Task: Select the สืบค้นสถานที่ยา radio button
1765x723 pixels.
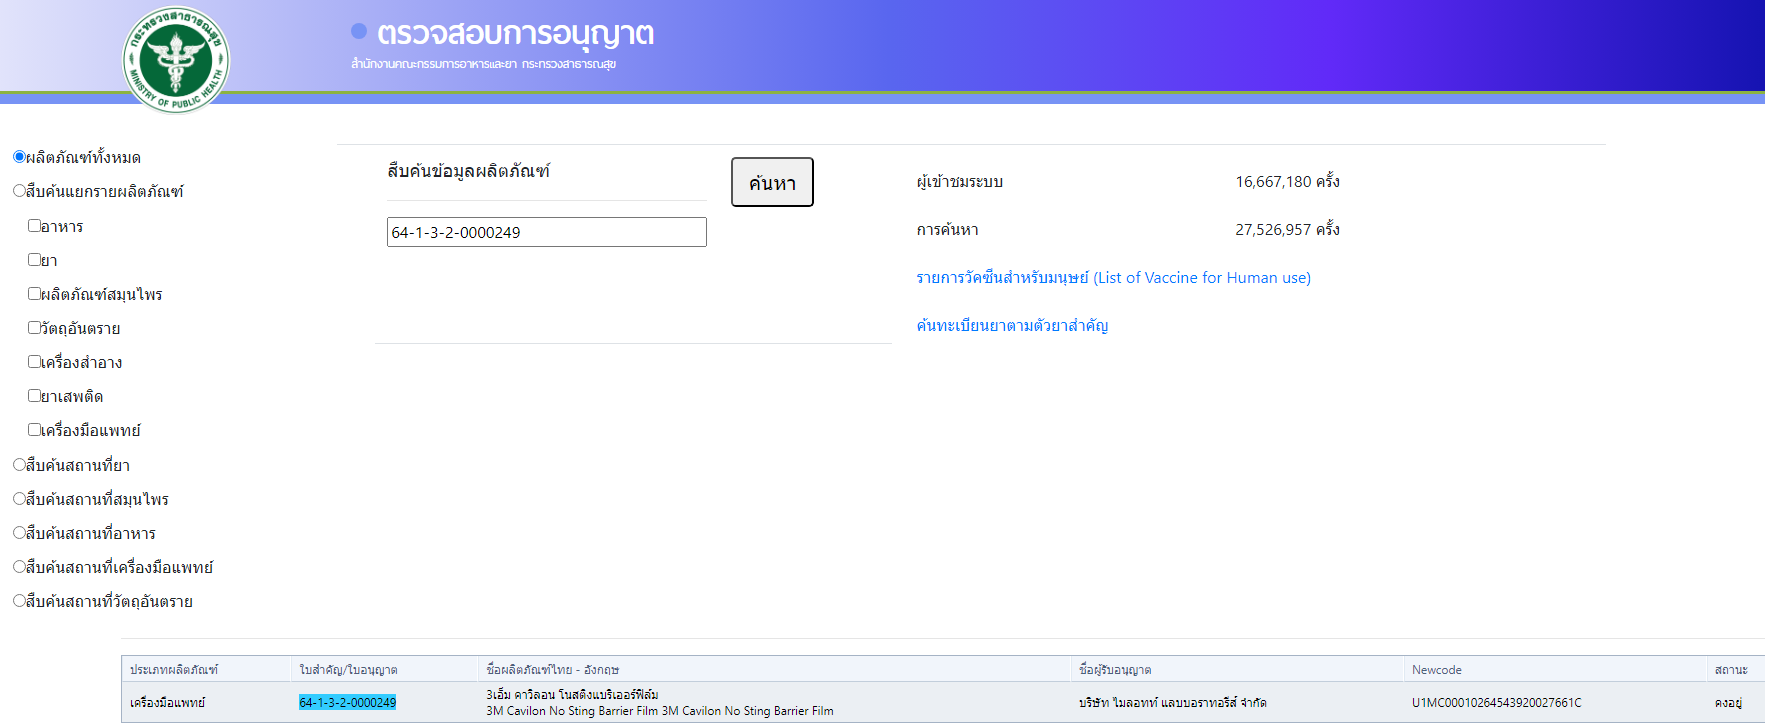Action: tap(19, 465)
